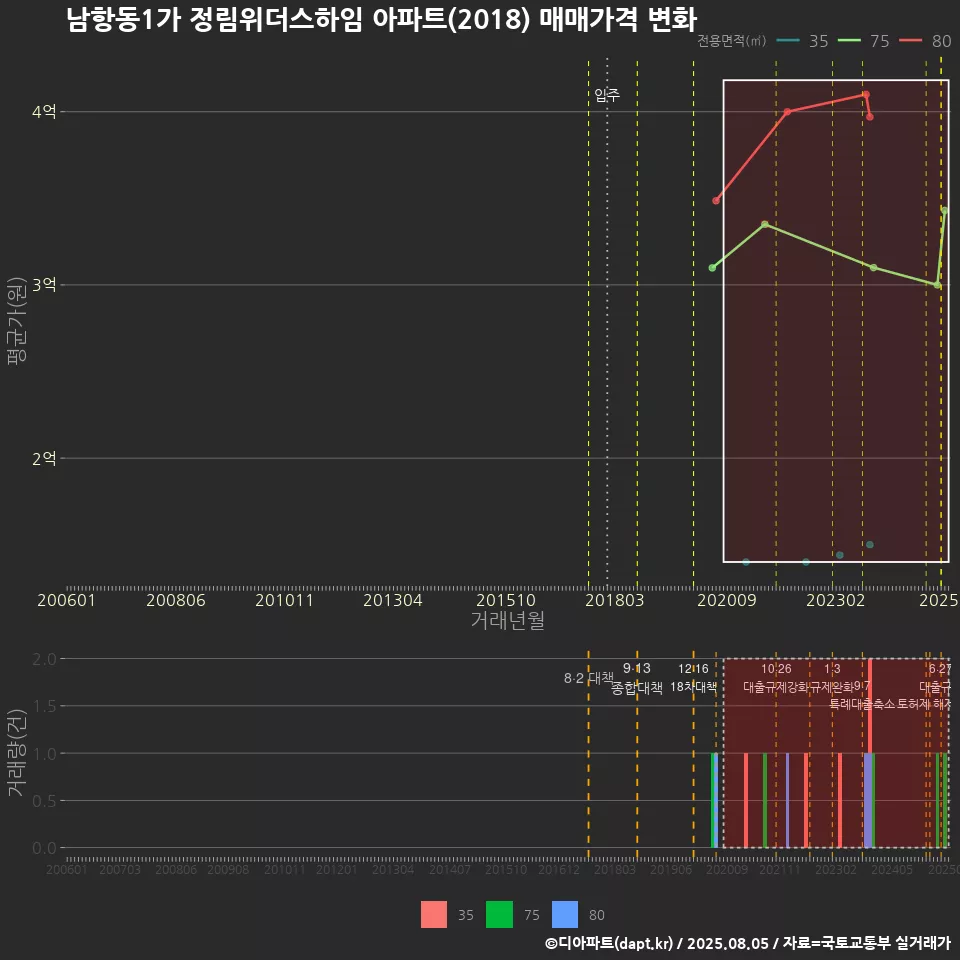Click the green 75 bar legend swatch
The height and width of the screenshot is (960, 960).
[x=499, y=915]
